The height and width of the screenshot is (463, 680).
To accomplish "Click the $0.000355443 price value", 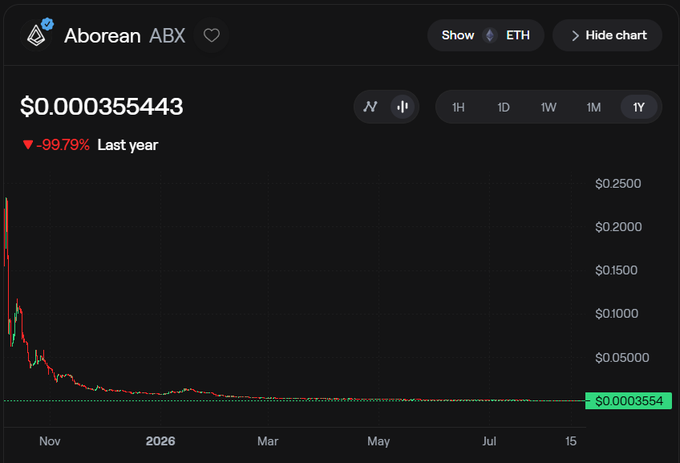I will [102, 107].
